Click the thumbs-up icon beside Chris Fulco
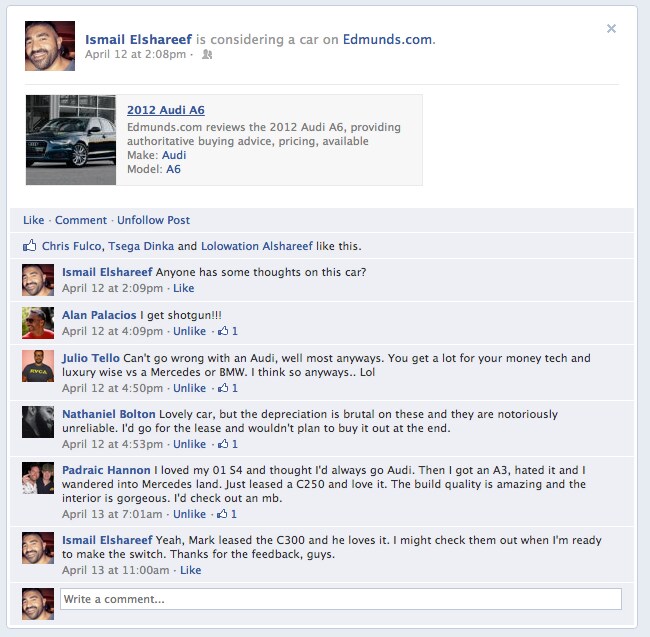 click(29, 246)
